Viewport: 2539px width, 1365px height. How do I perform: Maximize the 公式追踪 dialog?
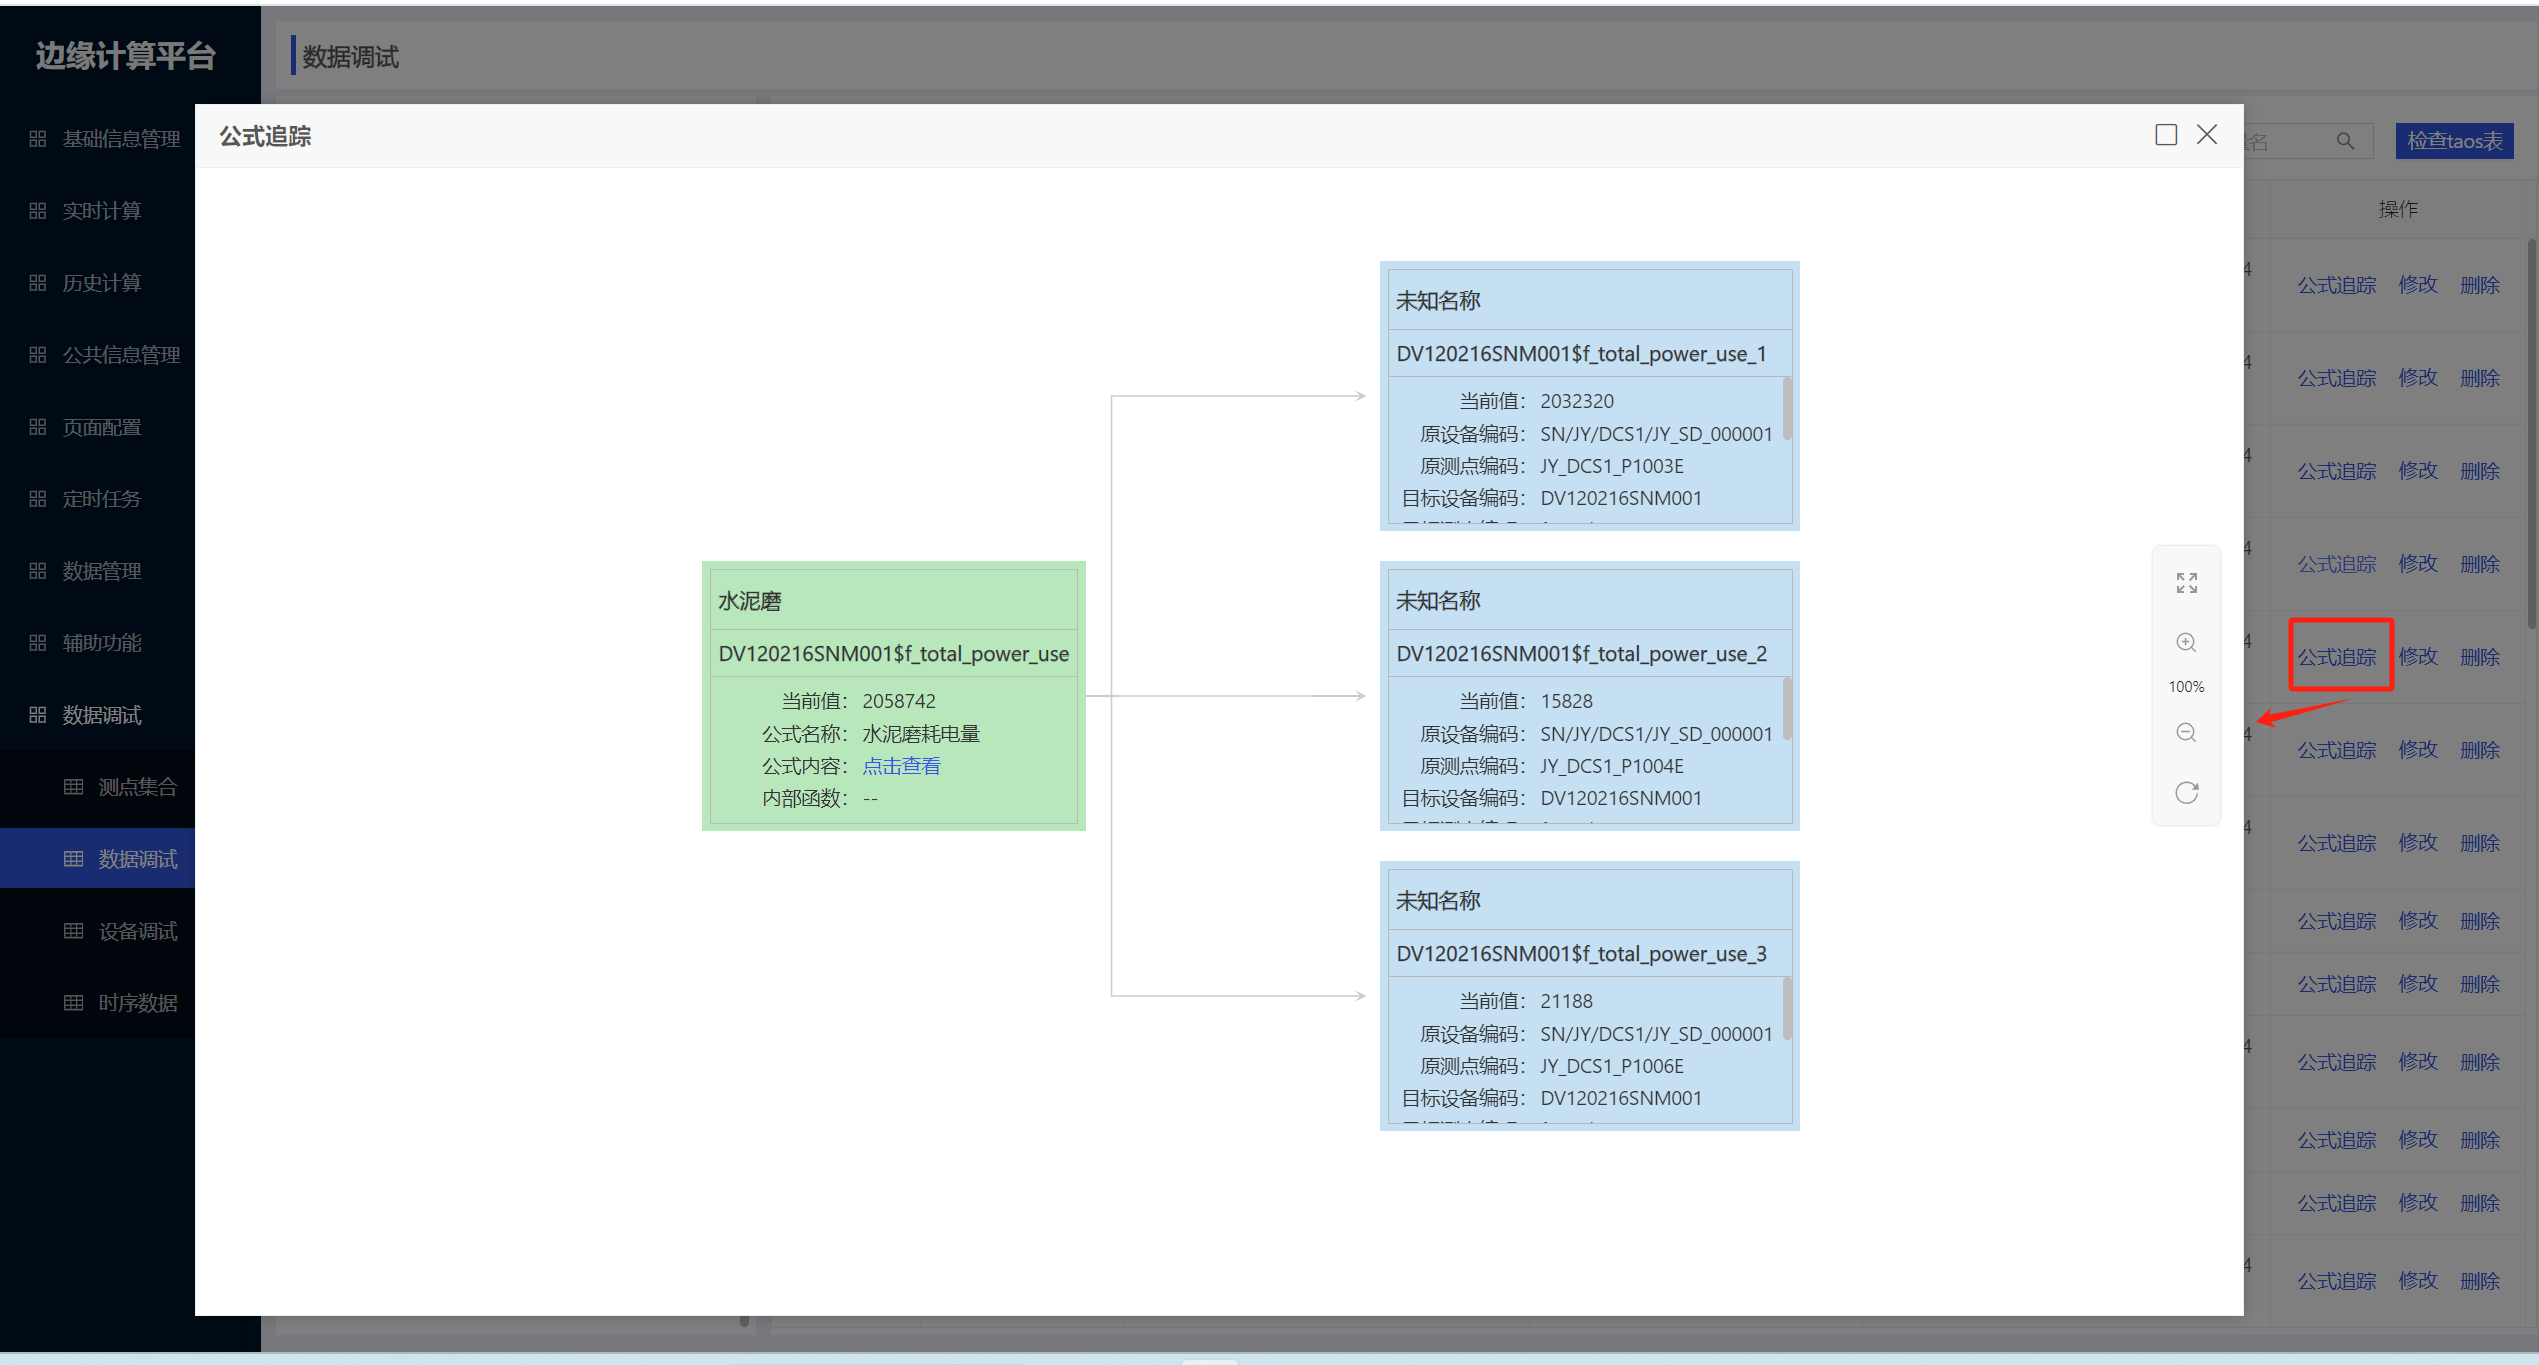click(x=2165, y=135)
